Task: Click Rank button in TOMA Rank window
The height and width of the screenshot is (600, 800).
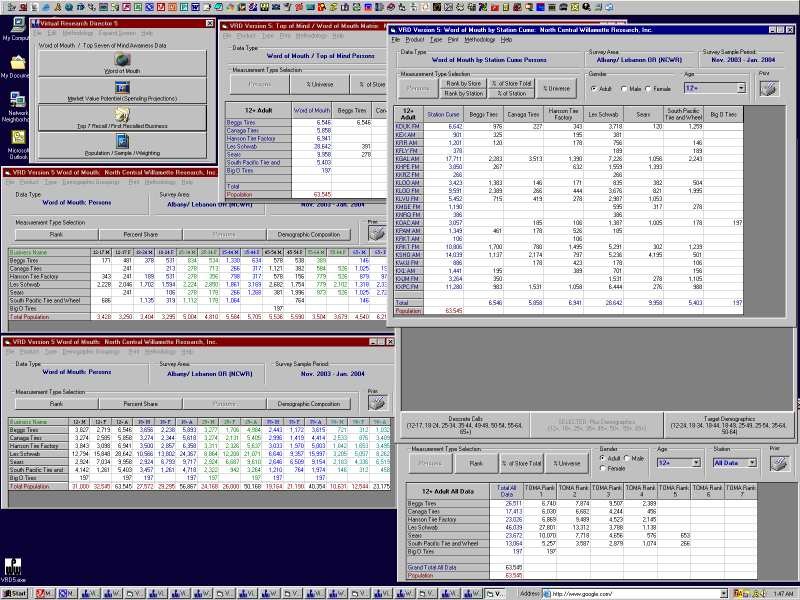Action: 476,463
